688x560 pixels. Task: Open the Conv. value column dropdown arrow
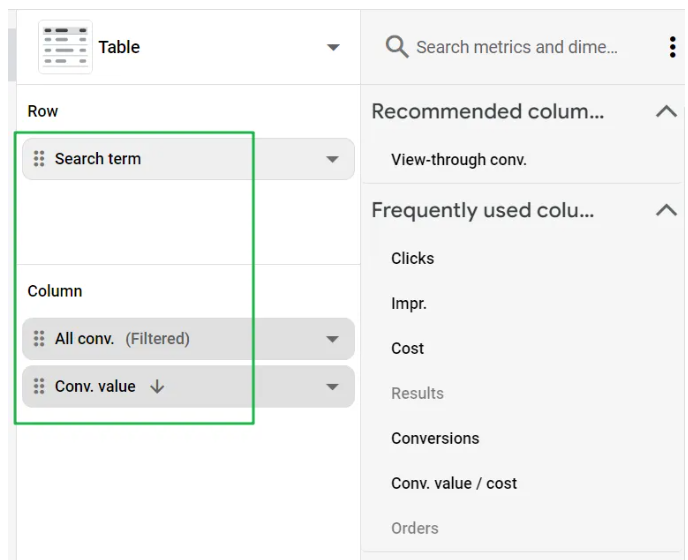332,386
